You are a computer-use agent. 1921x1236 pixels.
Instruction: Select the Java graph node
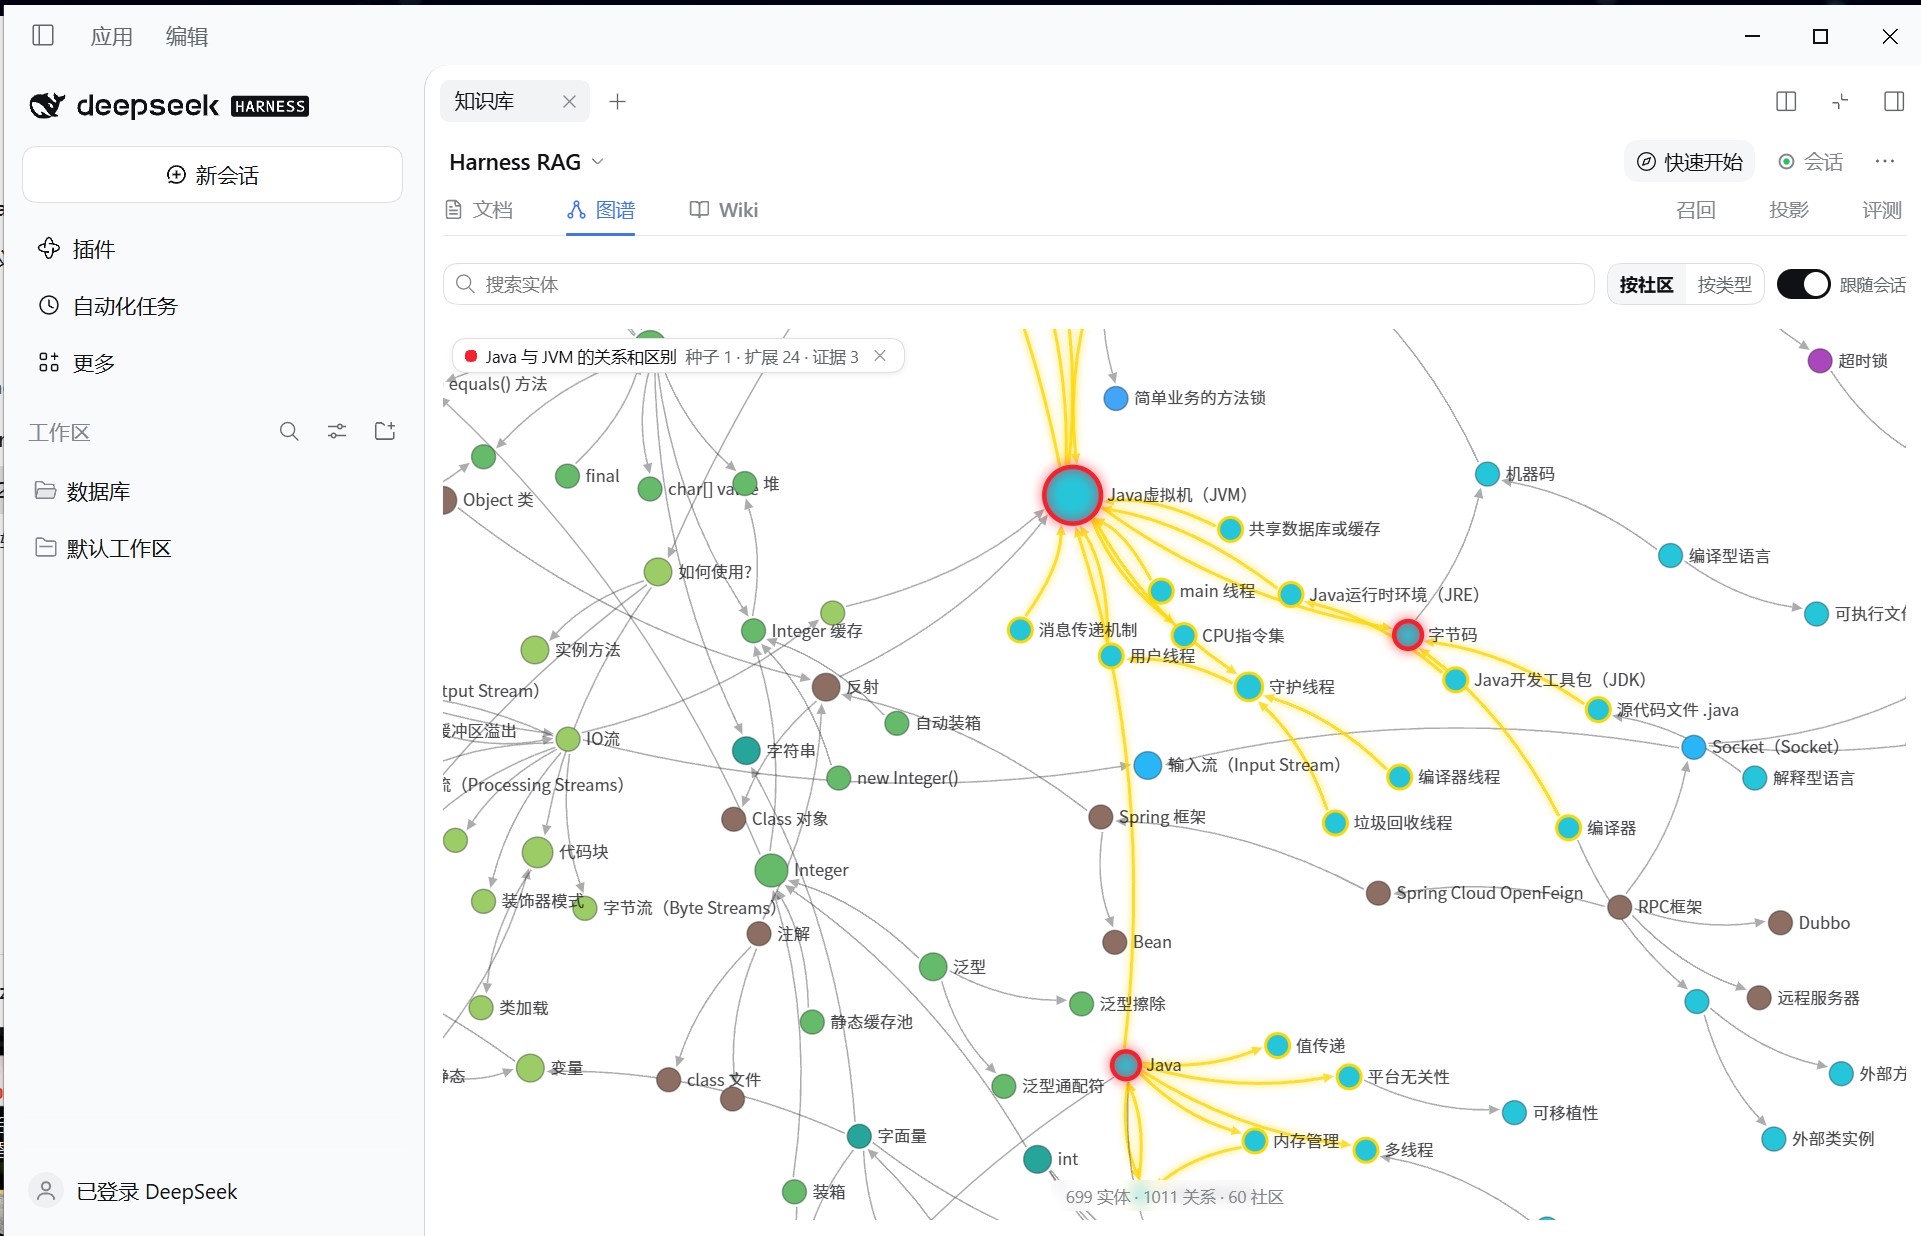coord(1126,1065)
